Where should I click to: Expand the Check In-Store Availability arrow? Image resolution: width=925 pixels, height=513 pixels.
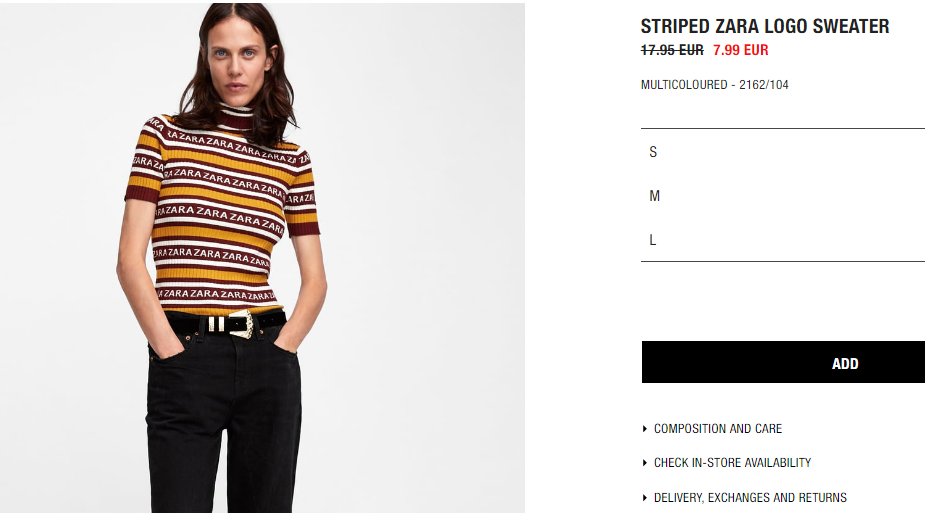[645, 463]
